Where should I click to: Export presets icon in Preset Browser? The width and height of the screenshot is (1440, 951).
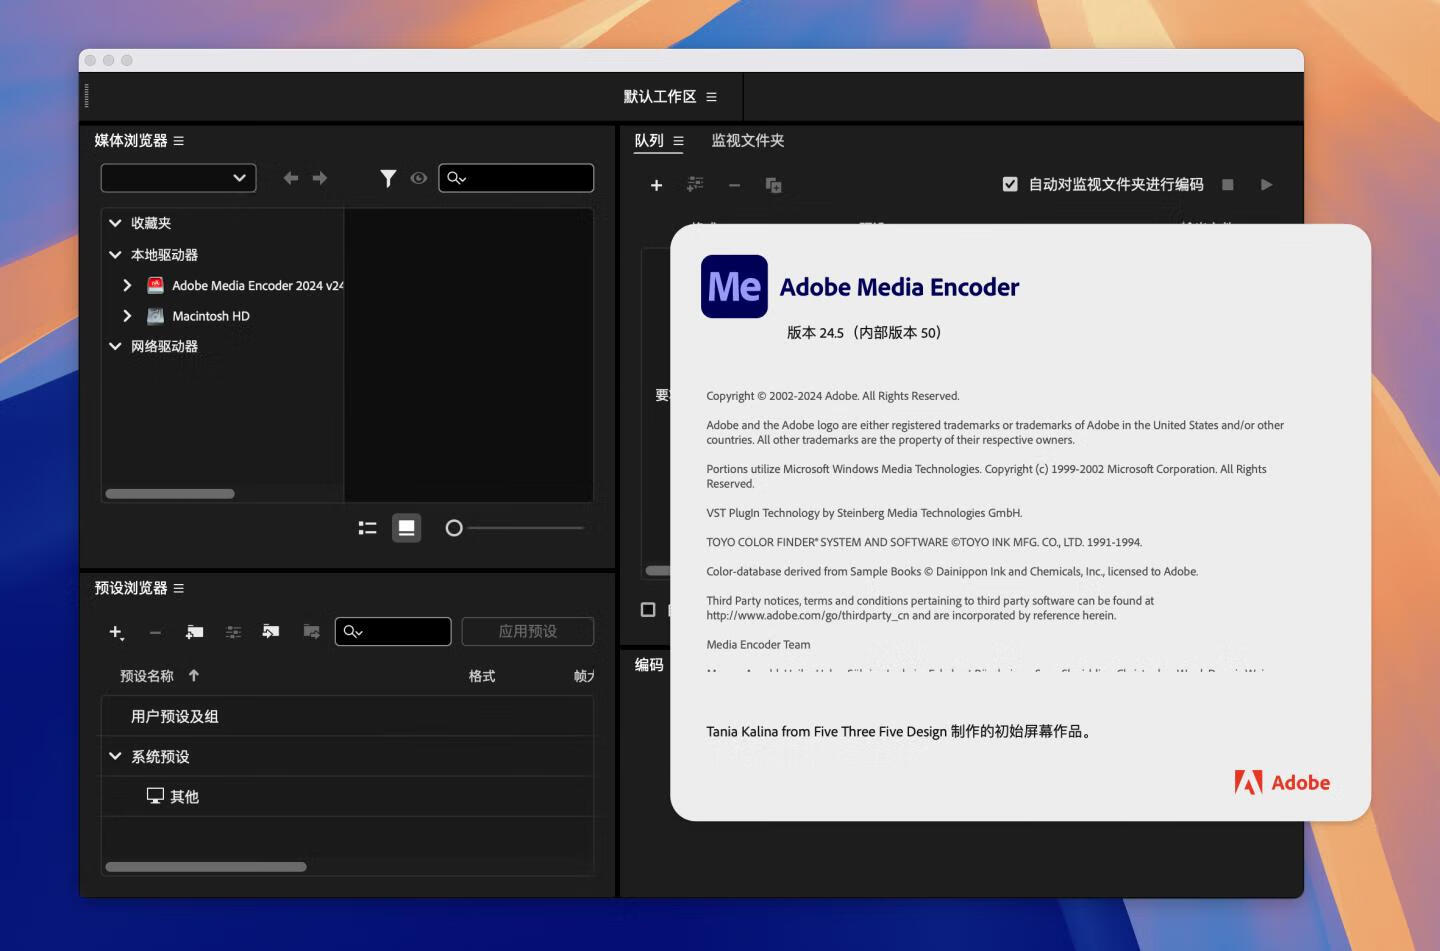[311, 632]
